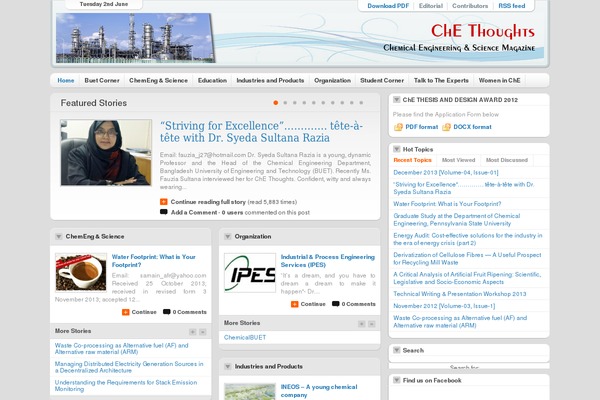Click plus icon in Organization More Stories bar
This screenshot has height=400, width=600.
[361, 324]
